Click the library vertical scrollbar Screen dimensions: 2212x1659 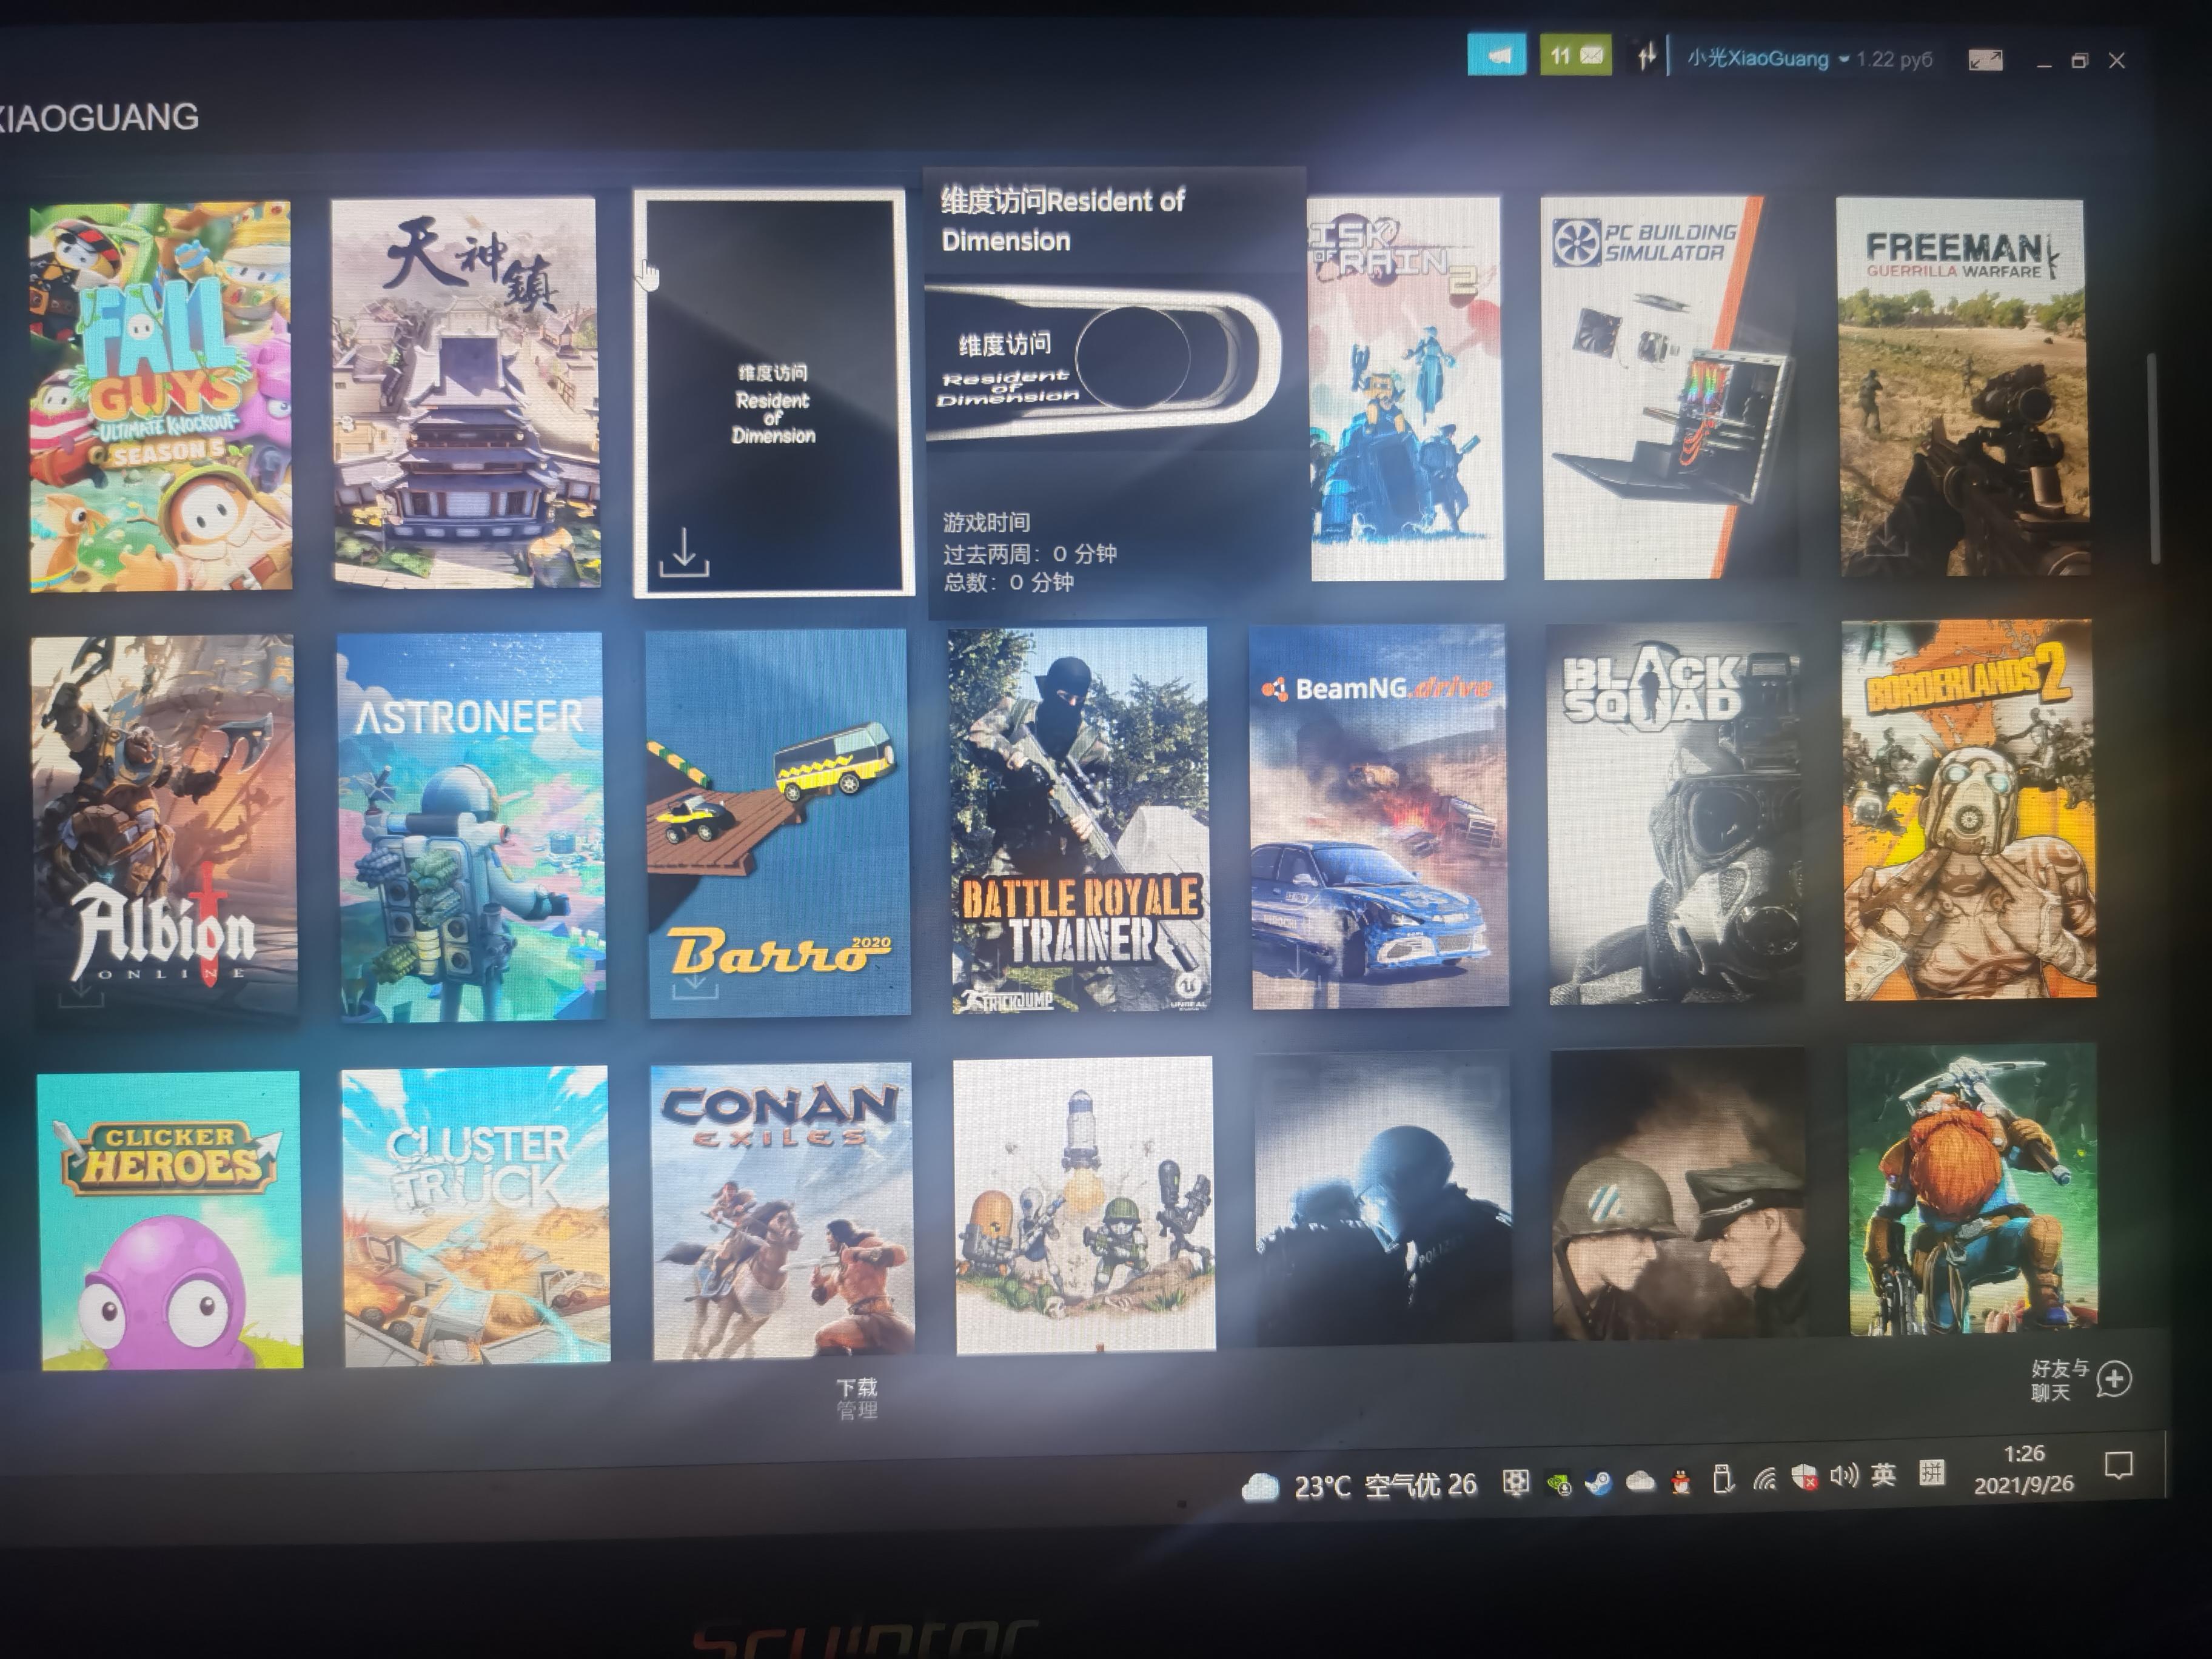click(x=2154, y=458)
